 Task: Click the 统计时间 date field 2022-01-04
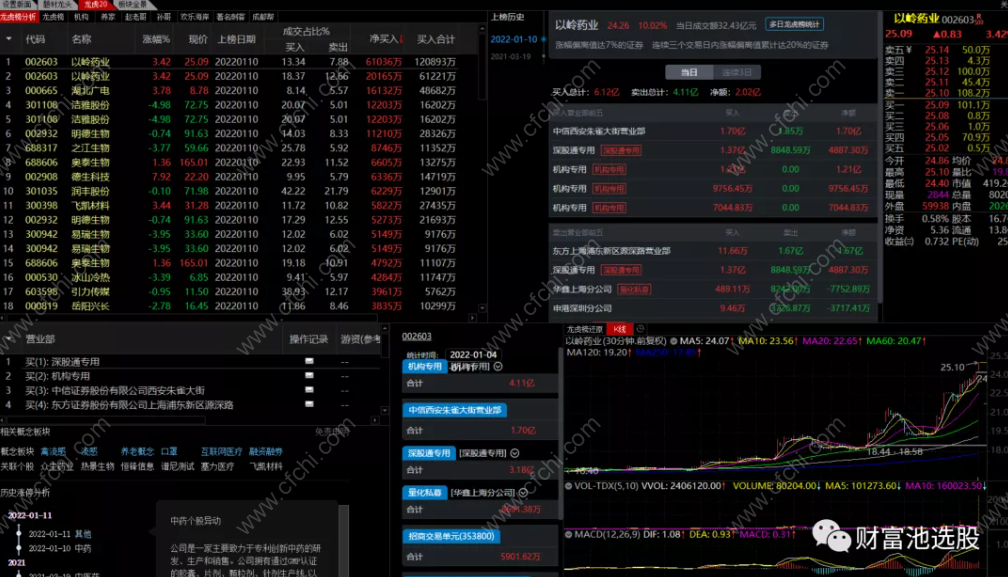473,355
